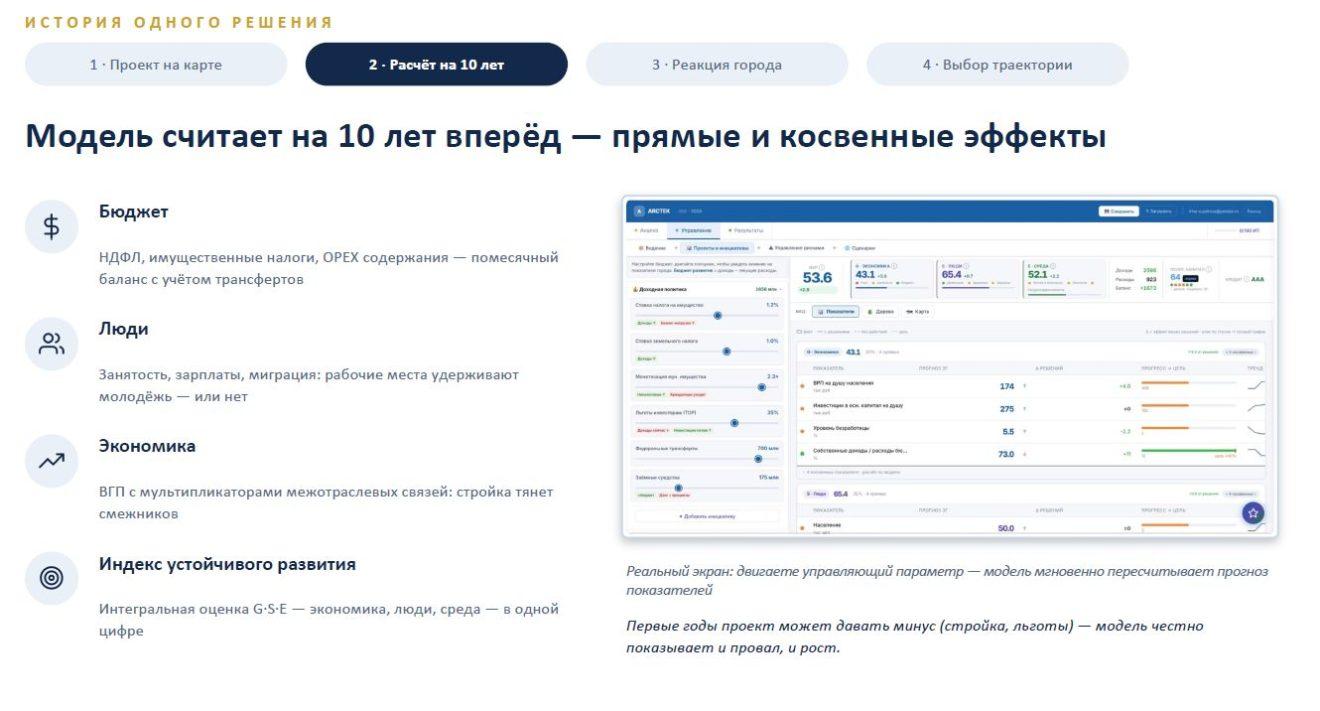Go to step 3 Реакция города
Viewport: 1320px width, 711px height.
click(x=717, y=65)
